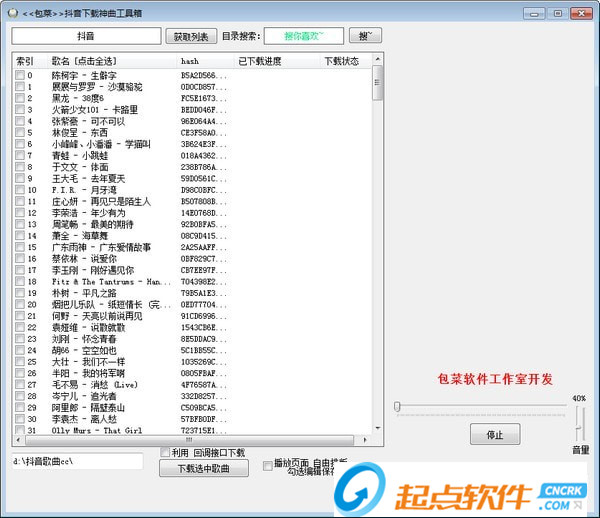Select song 萧全 - 海草舞
Screen dimensions: 600x518
point(80,236)
